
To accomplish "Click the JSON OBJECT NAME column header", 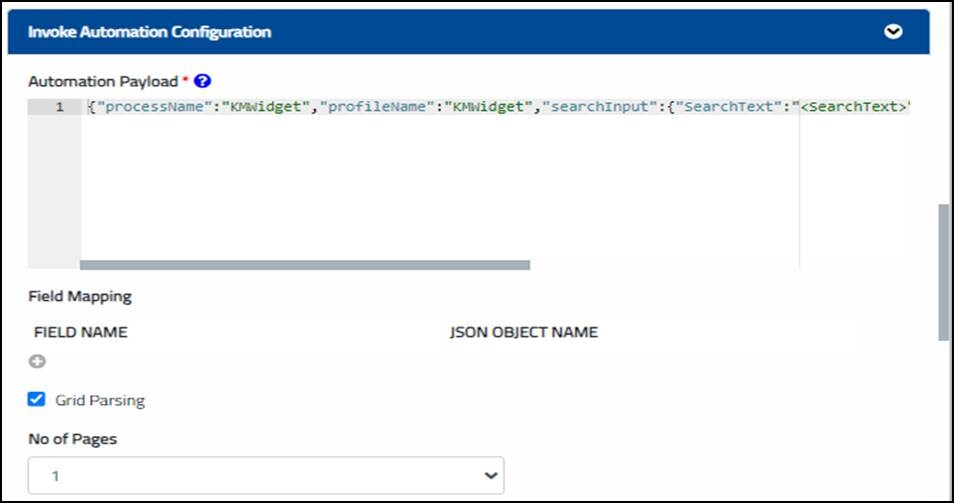I will point(524,332).
